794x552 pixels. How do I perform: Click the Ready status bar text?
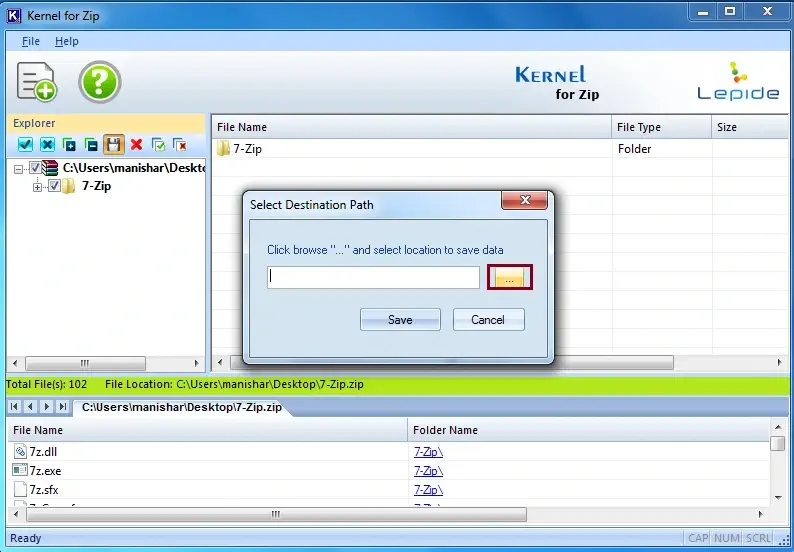[26, 538]
